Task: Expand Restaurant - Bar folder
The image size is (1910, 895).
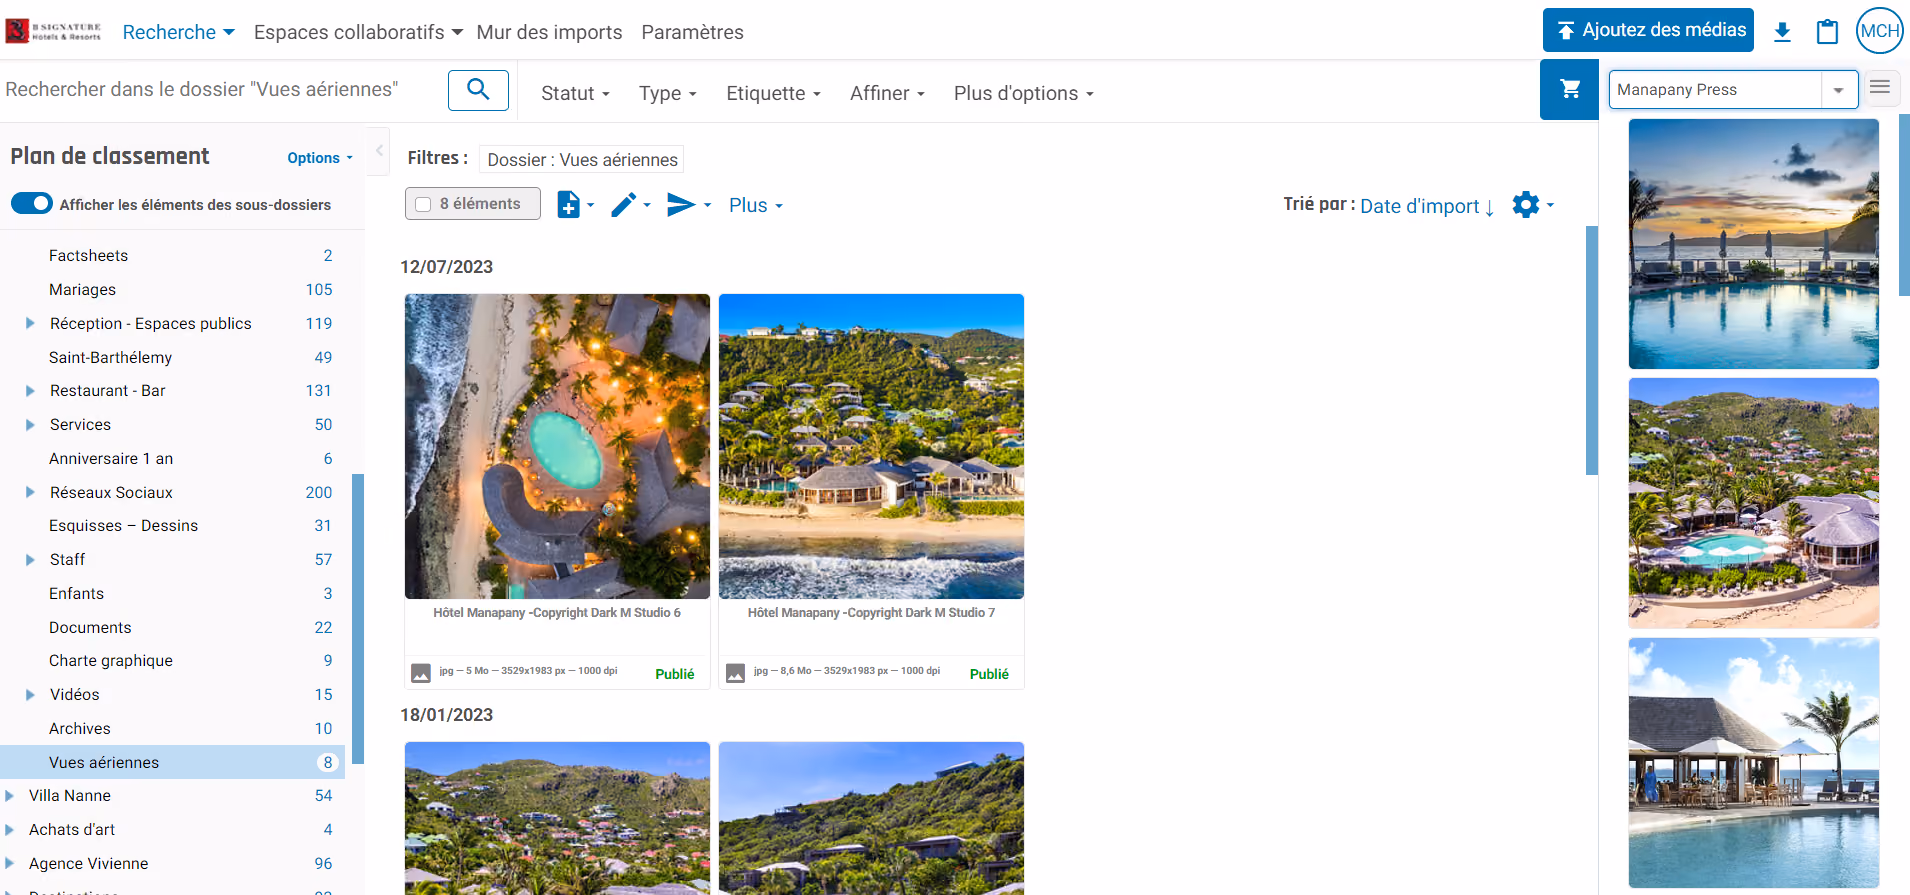Action: pyautogui.click(x=30, y=390)
